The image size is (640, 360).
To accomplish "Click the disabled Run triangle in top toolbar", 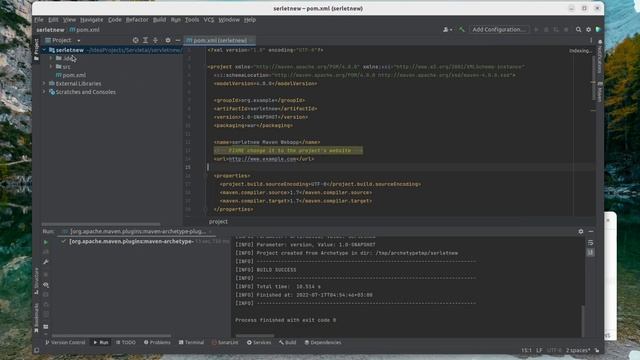I will pyautogui.click(x=536, y=29).
